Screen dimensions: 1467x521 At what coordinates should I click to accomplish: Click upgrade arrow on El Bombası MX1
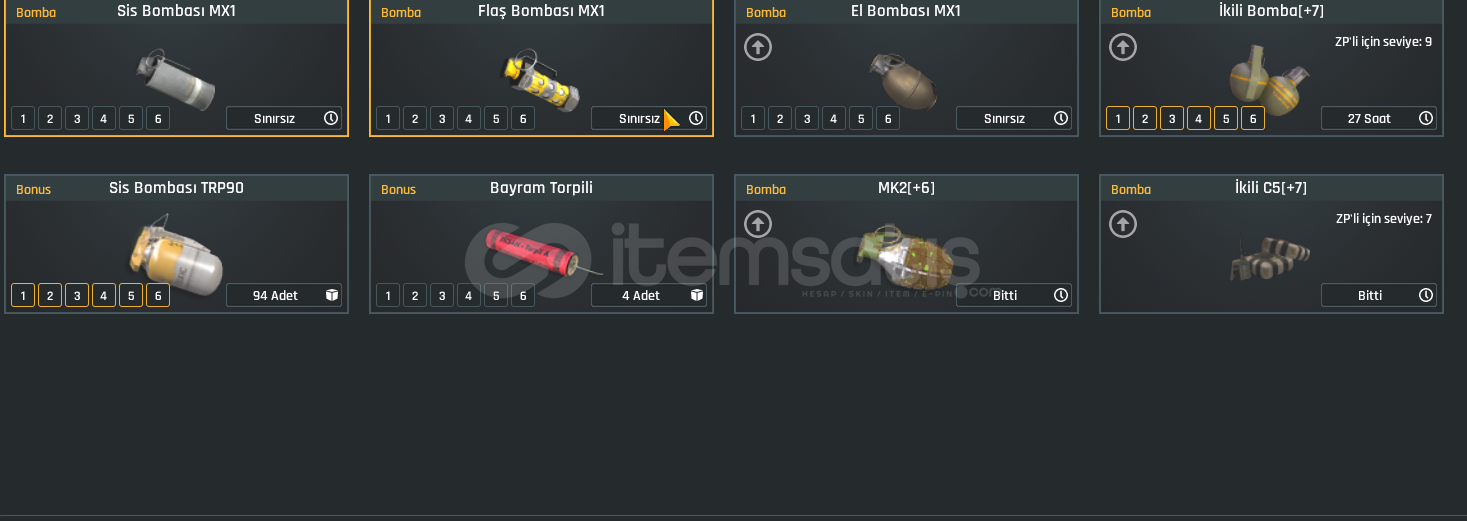[x=758, y=47]
